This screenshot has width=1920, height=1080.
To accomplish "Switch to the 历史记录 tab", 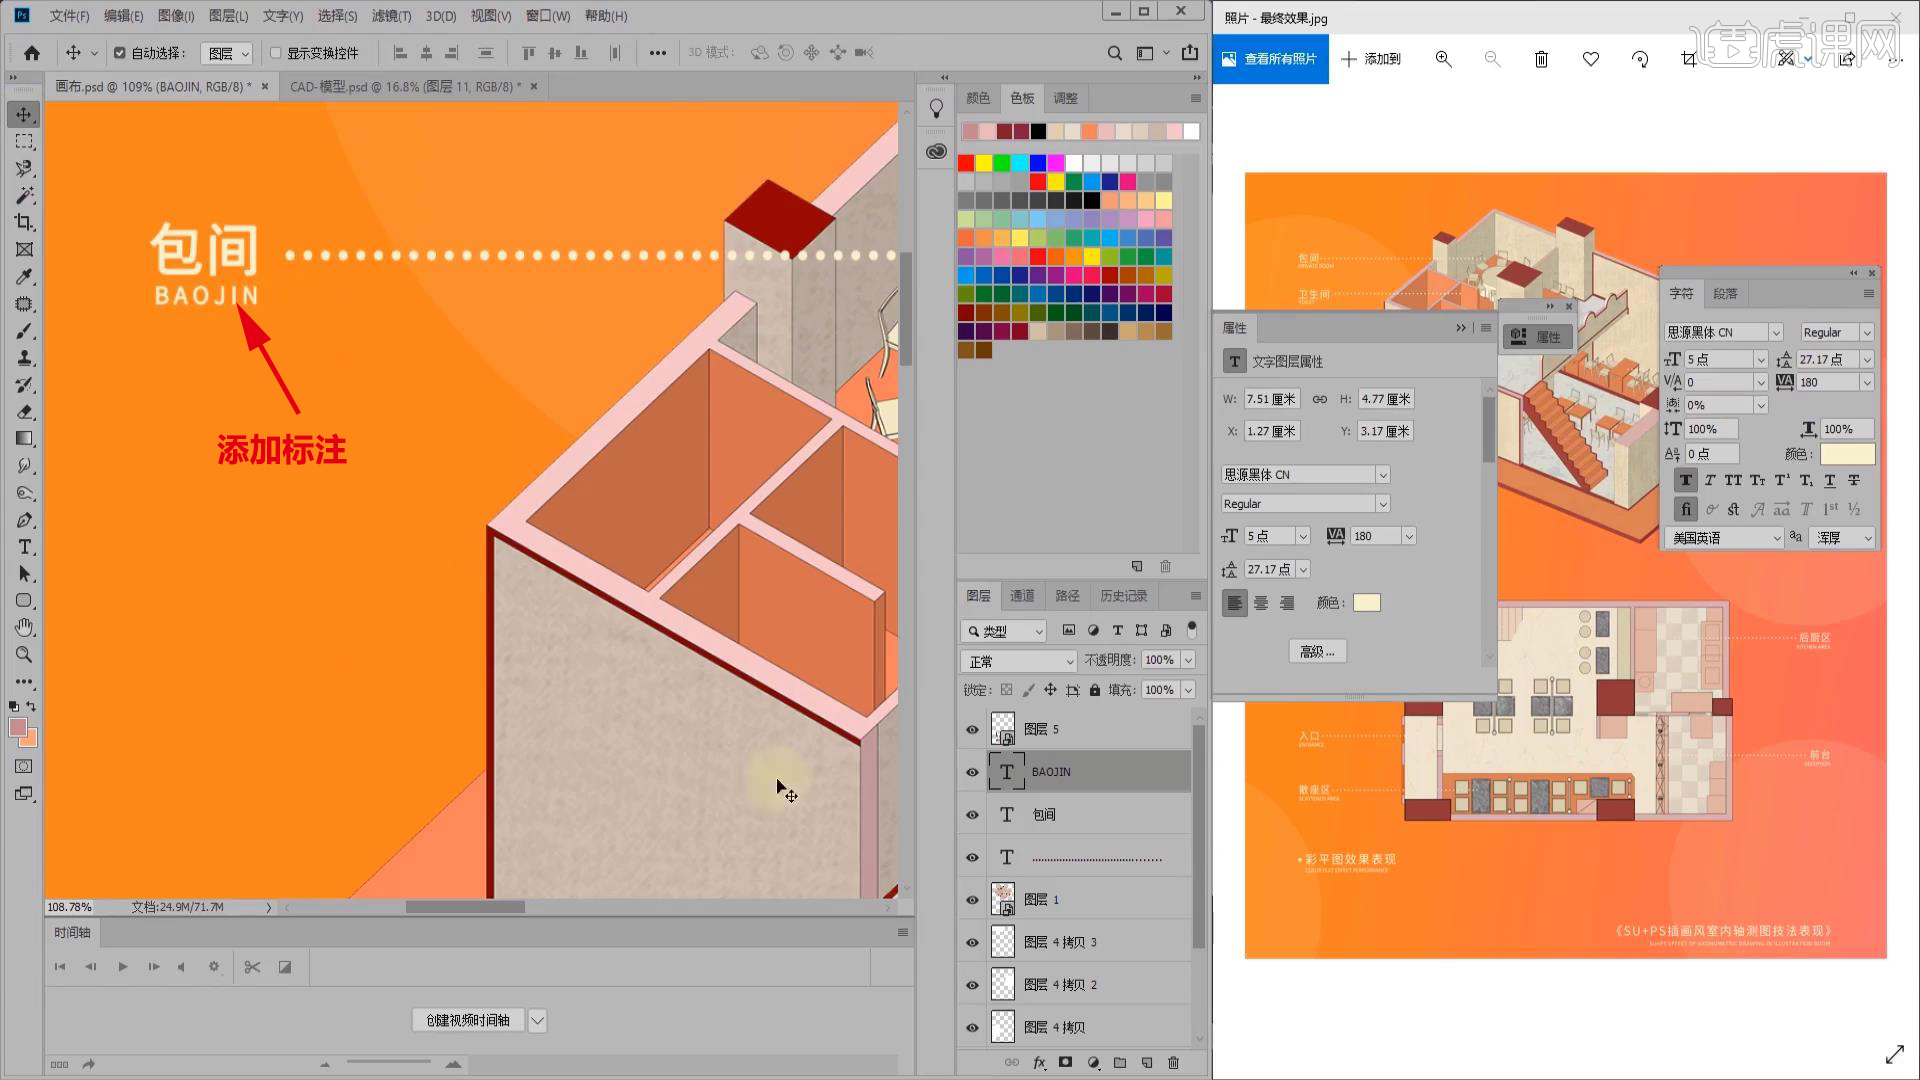I will pos(1124,596).
